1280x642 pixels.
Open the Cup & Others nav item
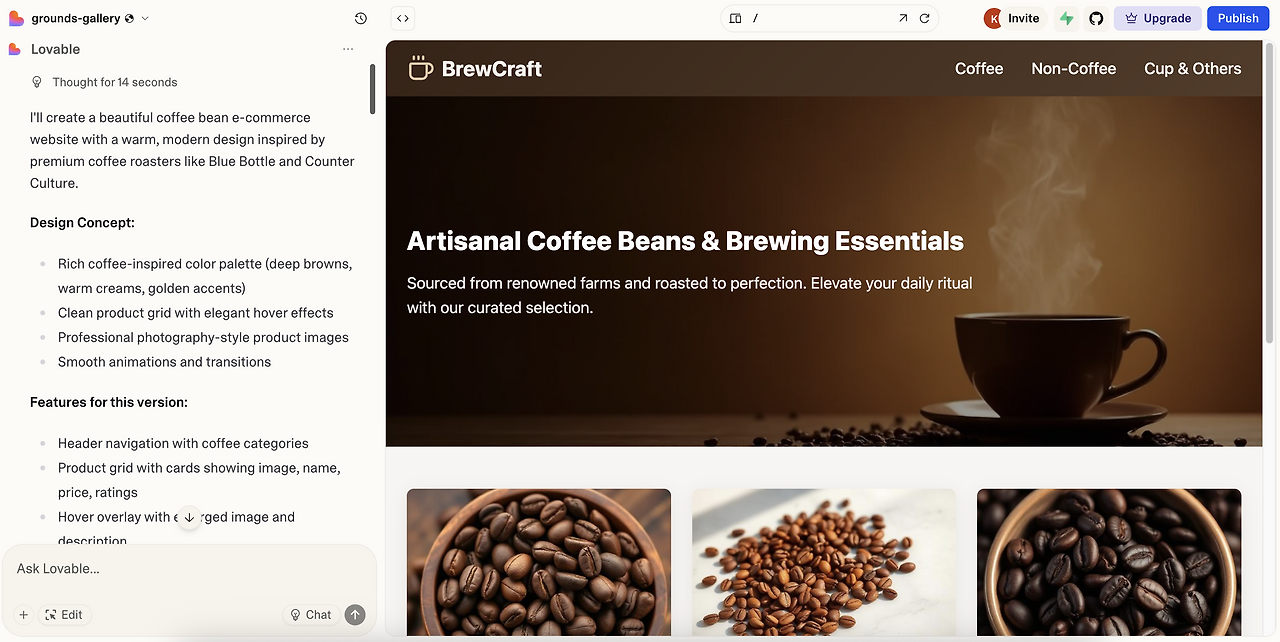(1193, 69)
